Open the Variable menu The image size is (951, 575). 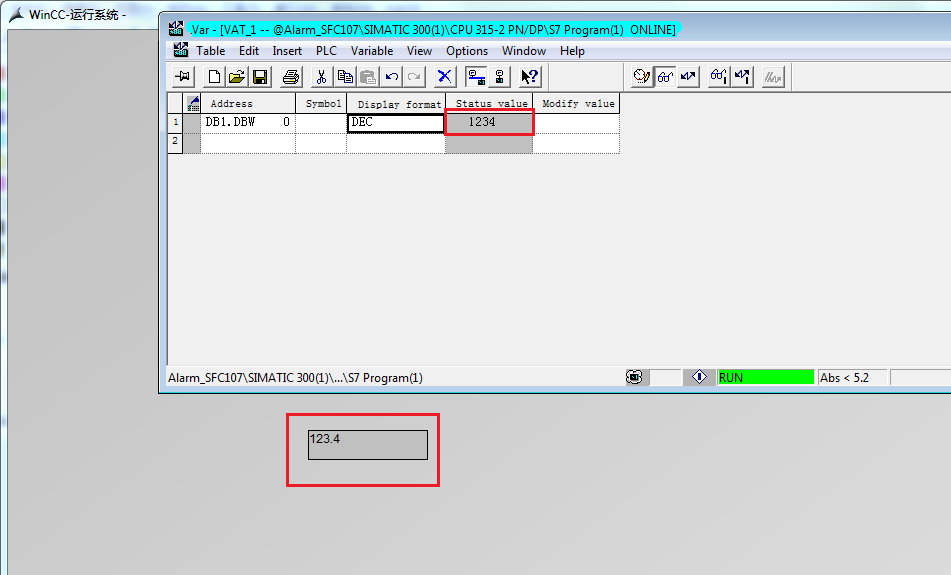(372, 51)
